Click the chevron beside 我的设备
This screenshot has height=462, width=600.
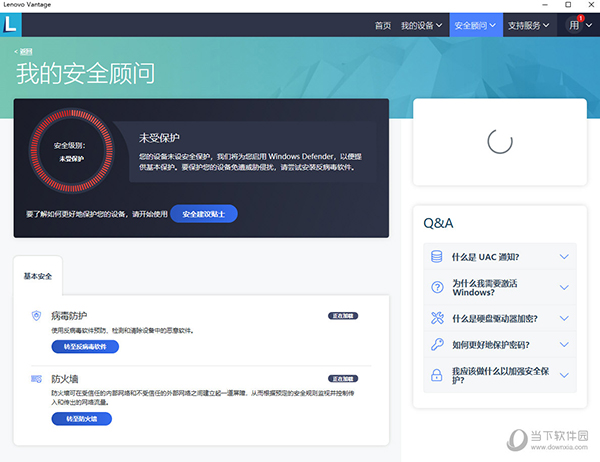coord(439,26)
